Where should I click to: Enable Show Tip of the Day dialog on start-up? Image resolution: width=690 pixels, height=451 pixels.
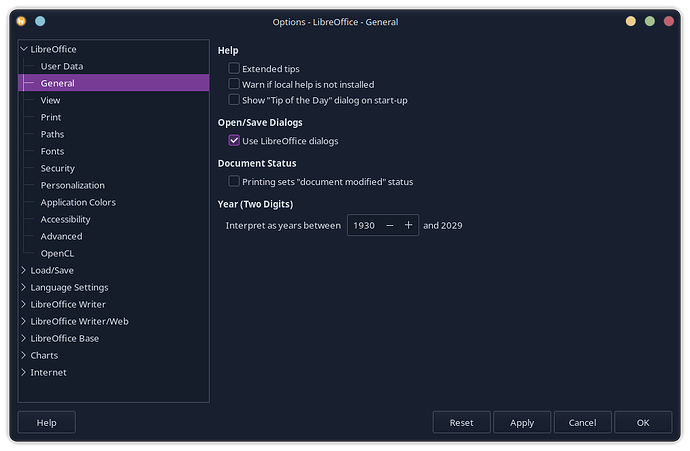point(234,99)
